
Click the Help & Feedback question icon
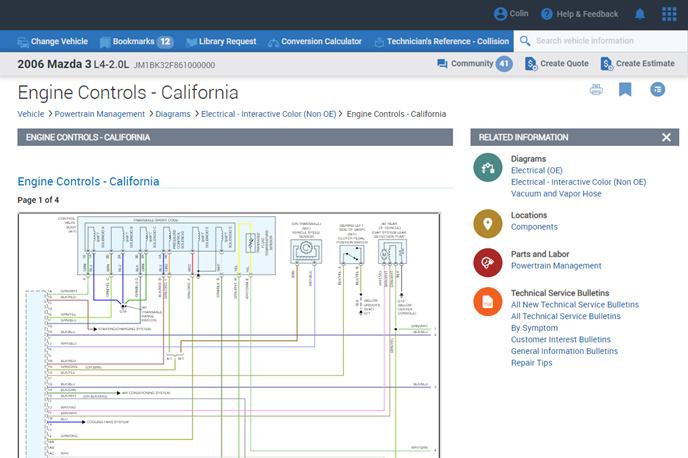pyautogui.click(x=547, y=14)
